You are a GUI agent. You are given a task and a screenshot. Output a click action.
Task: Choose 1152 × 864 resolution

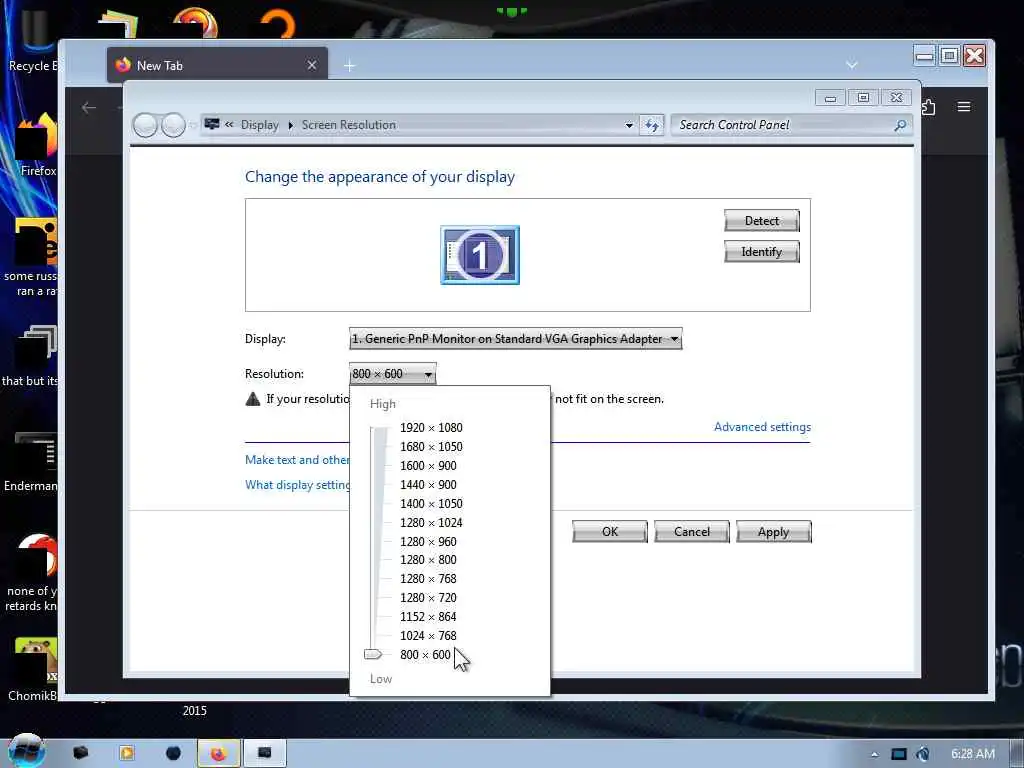pyautogui.click(x=428, y=616)
